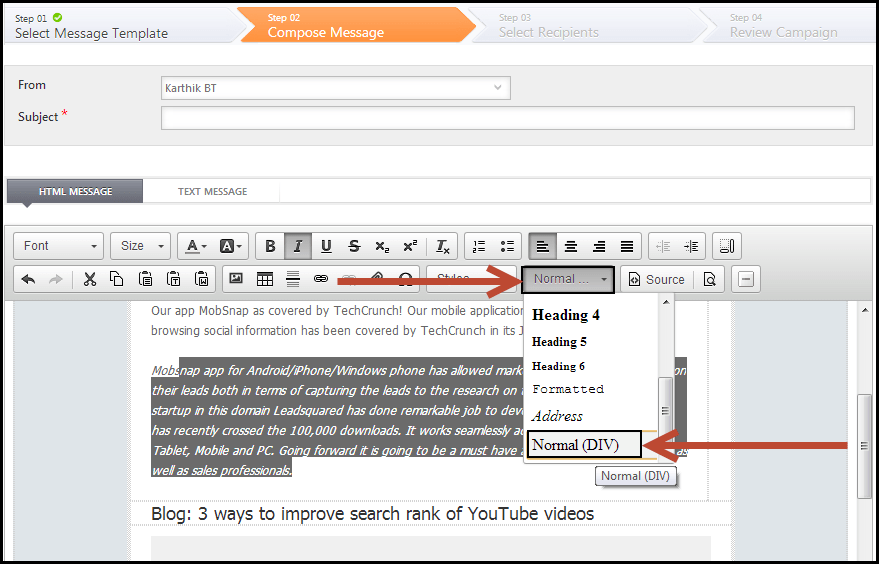Open the preview icon next to Source
The height and width of the screenshot is (564, 879).
pos(710,279)
